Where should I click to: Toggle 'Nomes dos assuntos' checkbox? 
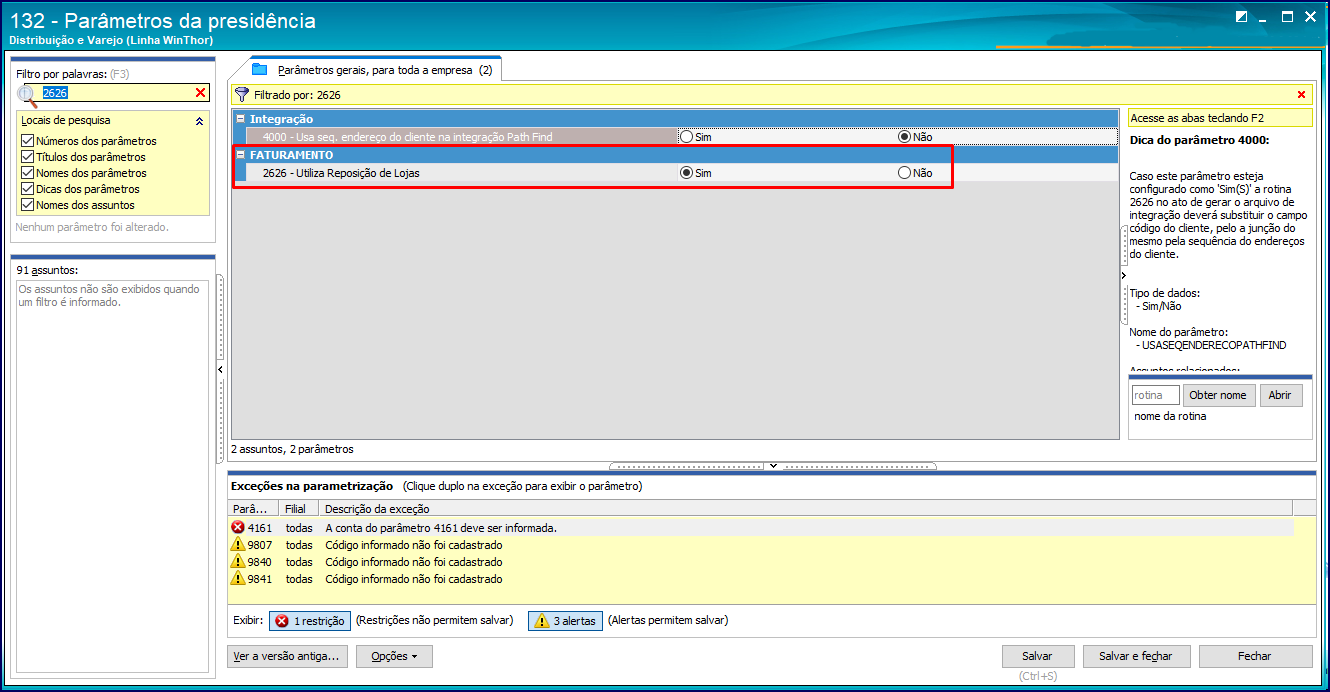[27, 205]
